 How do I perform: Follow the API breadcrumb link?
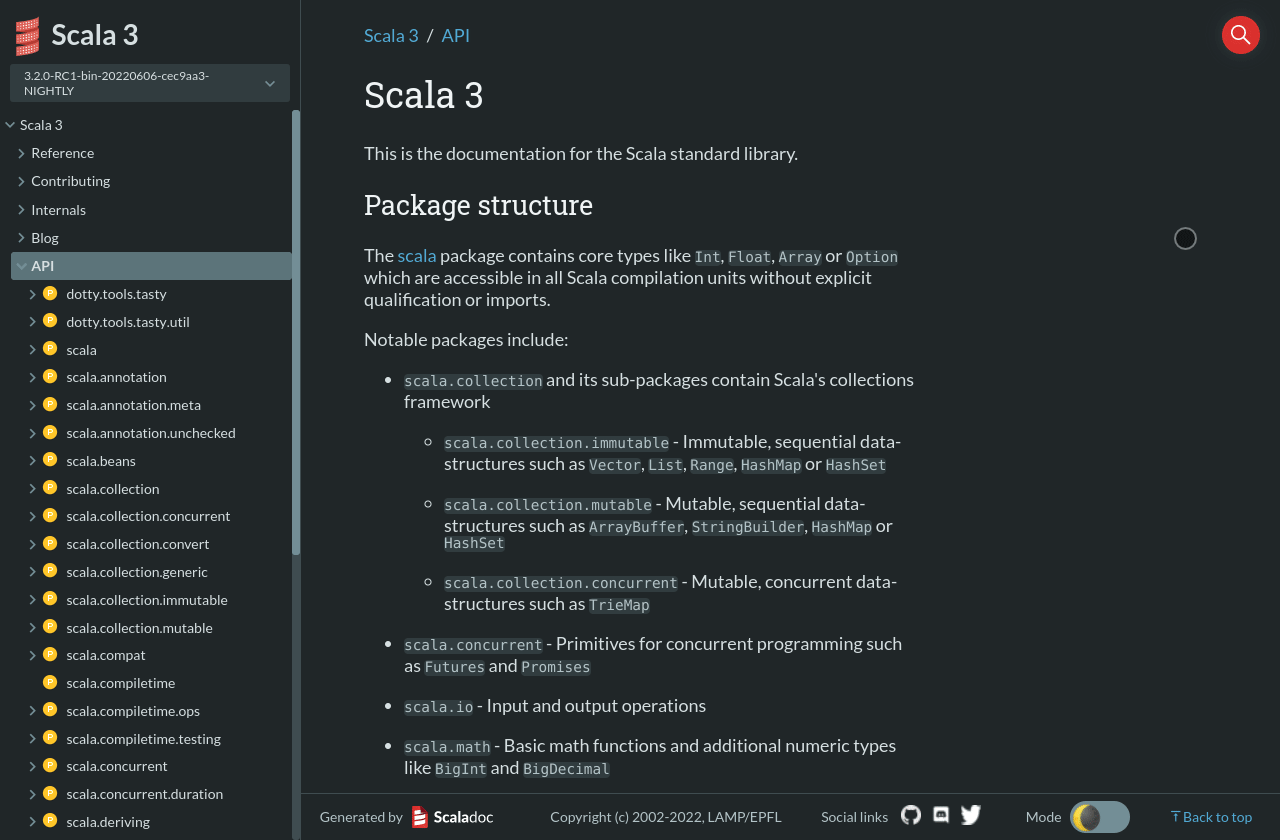point(456,35)
